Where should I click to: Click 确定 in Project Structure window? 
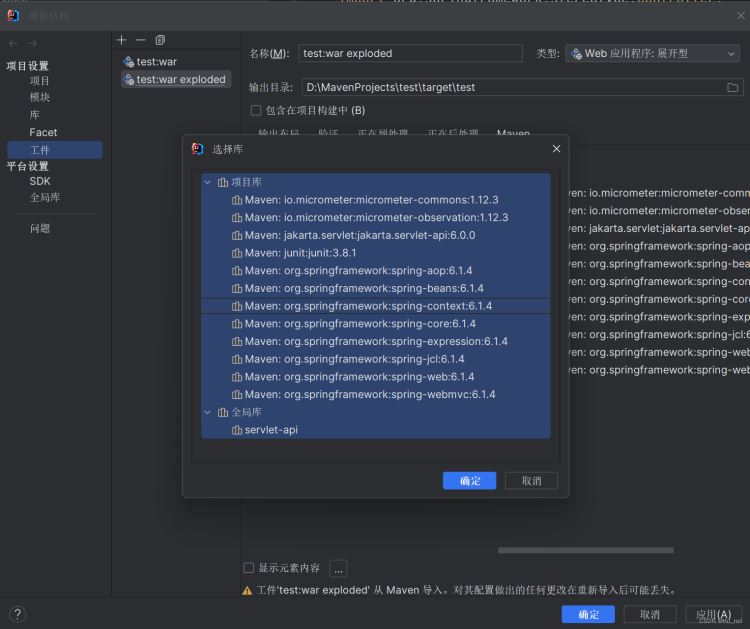pyautogui.click(x=588, y=614)
